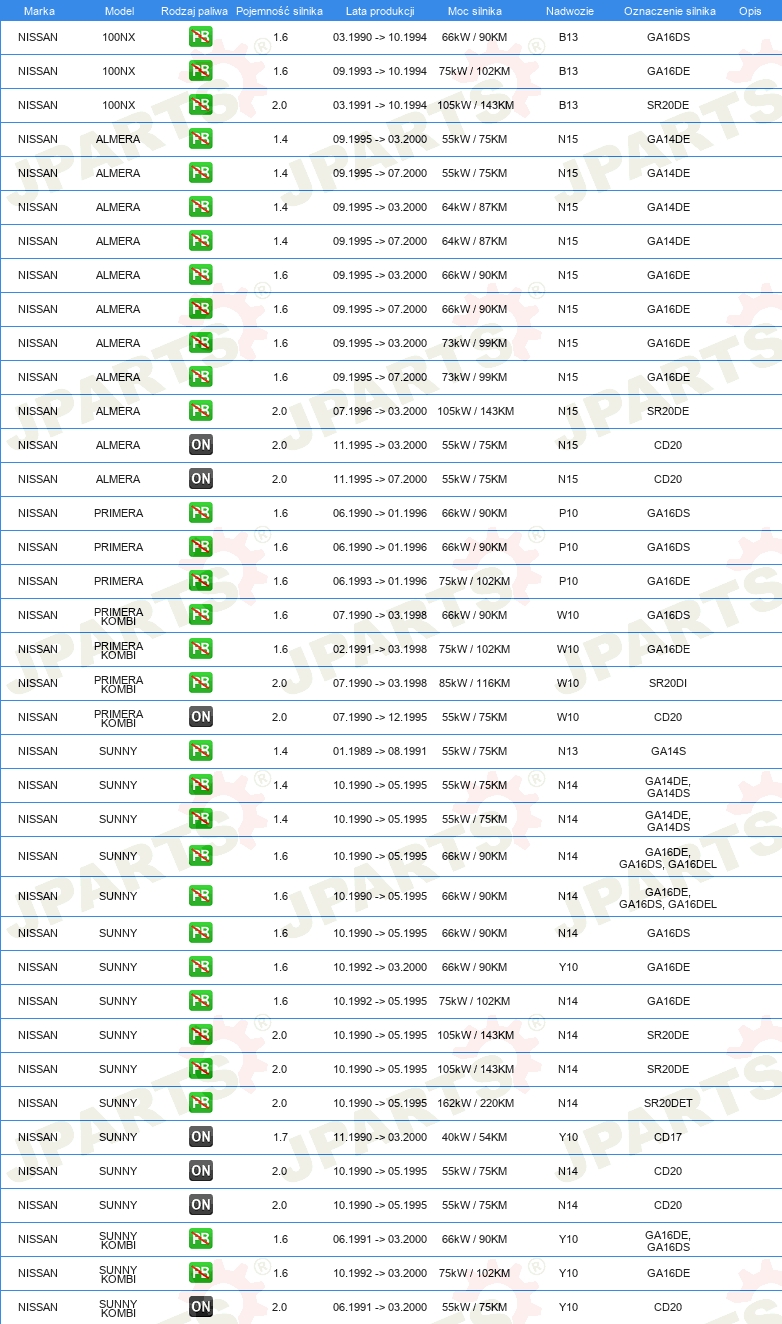
Task: Click production years 07.1996 -> 03.2000
Action: tap(380, 411)
